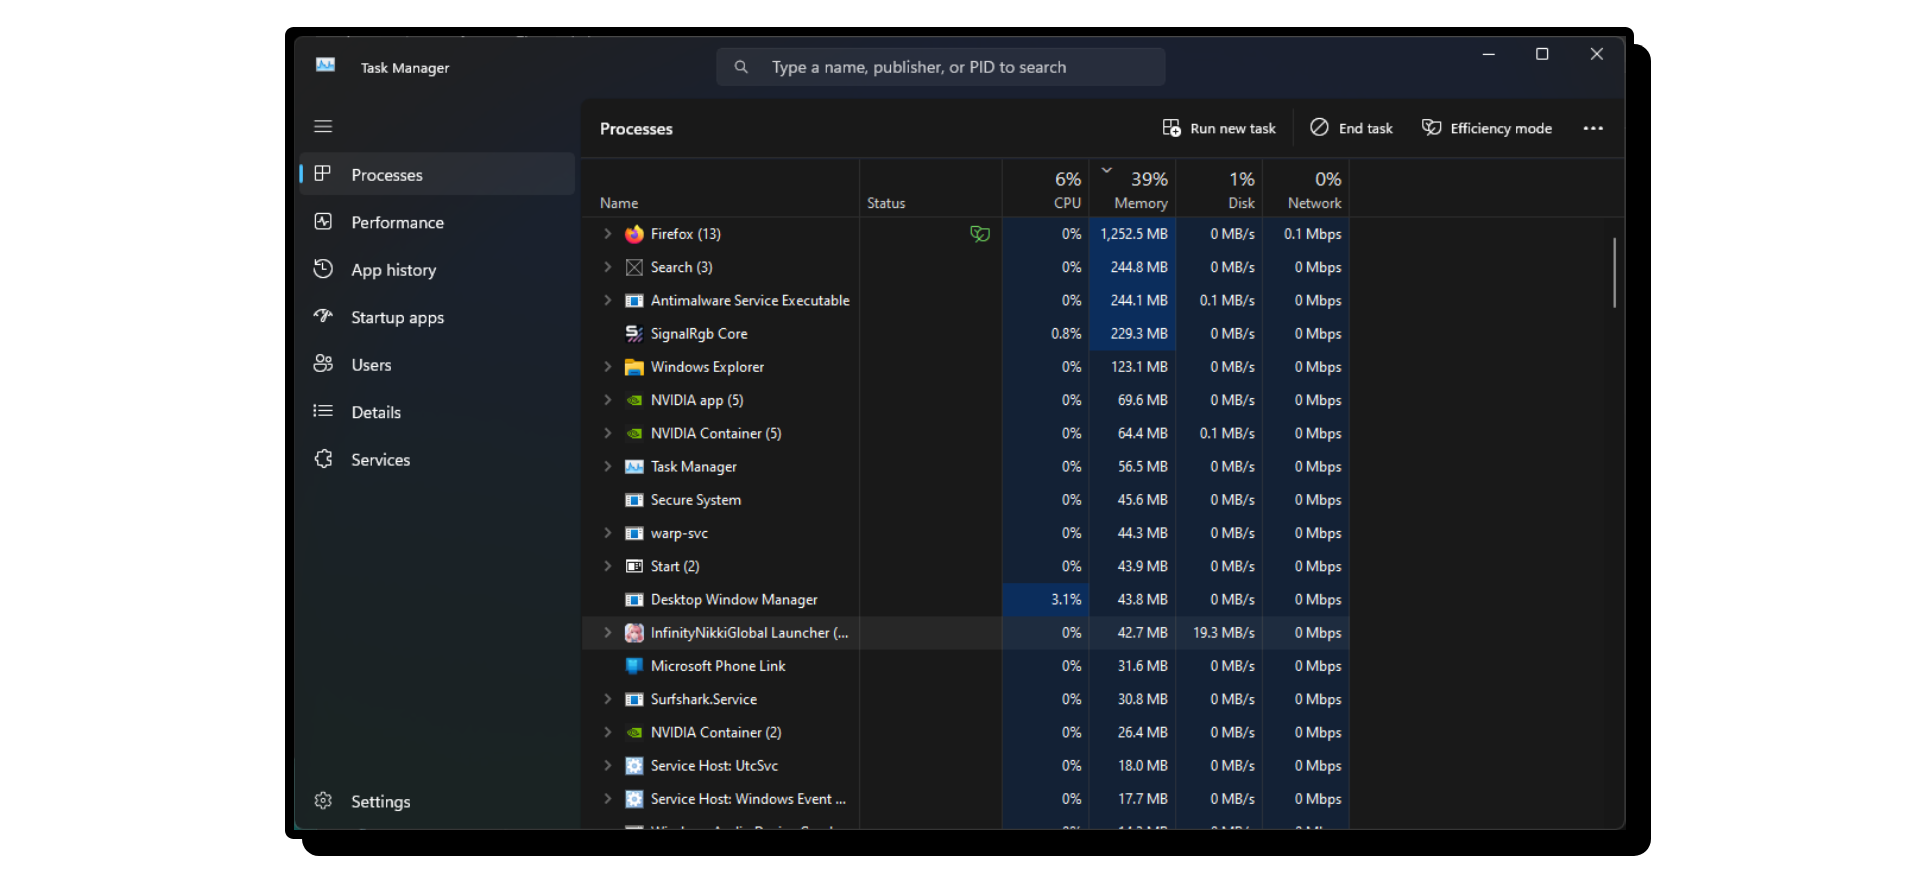Select Startup apps gauge icon
Screen dimensions: 1920x874
(323, 317)
